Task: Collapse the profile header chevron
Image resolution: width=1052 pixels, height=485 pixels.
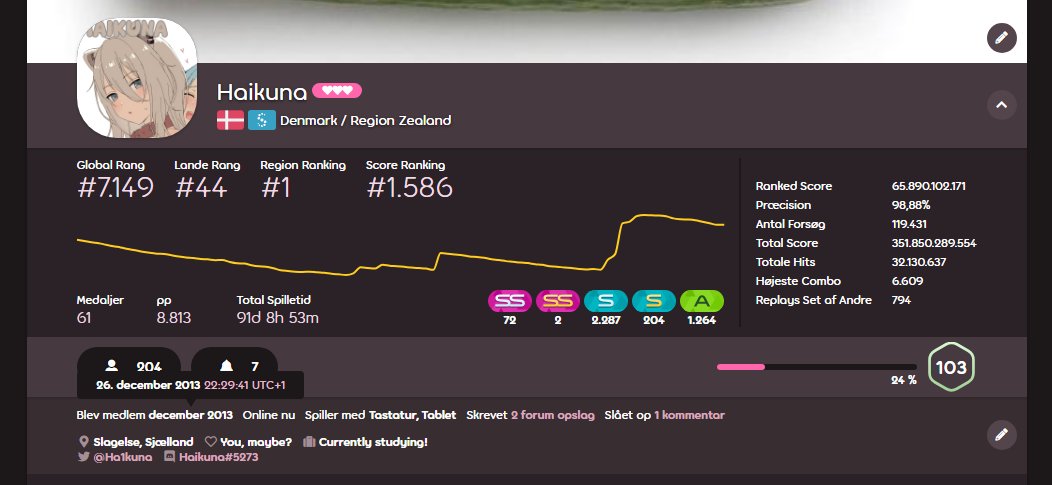Action: 1001,105
